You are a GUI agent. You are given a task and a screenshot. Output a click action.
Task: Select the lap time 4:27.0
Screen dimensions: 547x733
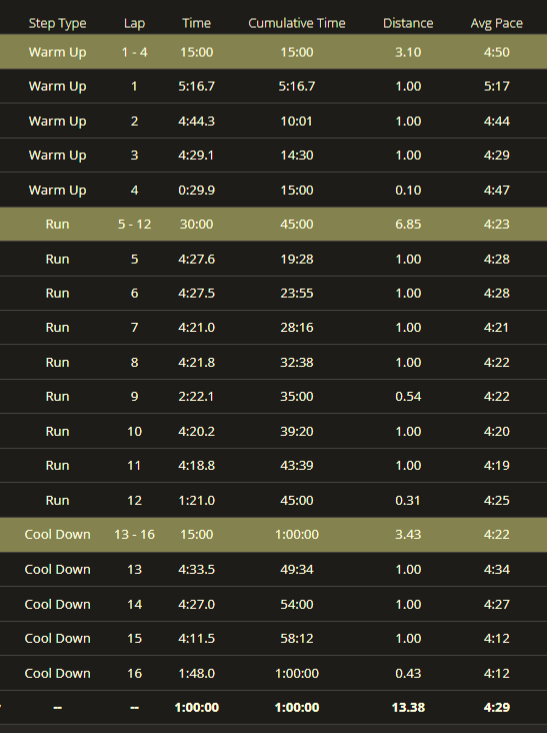[196, 604]
